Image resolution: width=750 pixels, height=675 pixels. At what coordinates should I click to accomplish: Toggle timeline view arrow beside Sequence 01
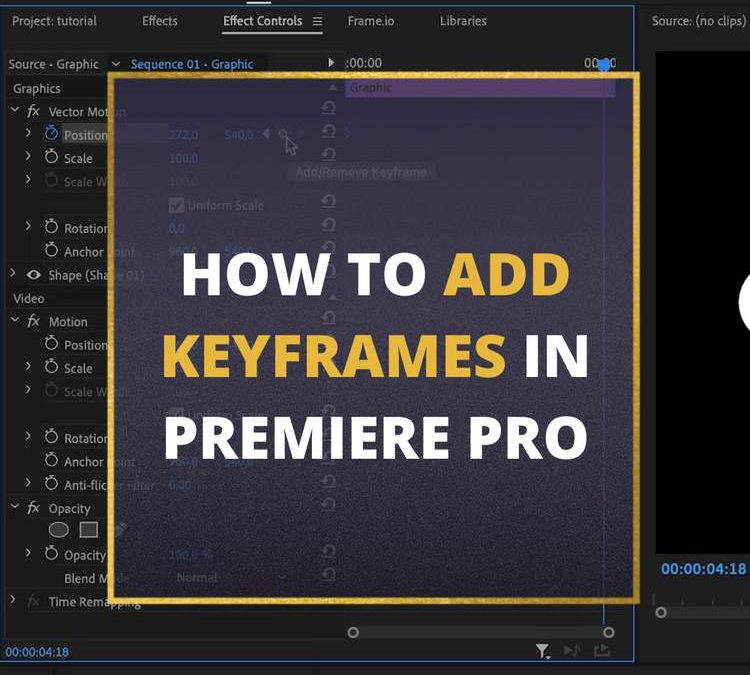(x=331, y=63)
